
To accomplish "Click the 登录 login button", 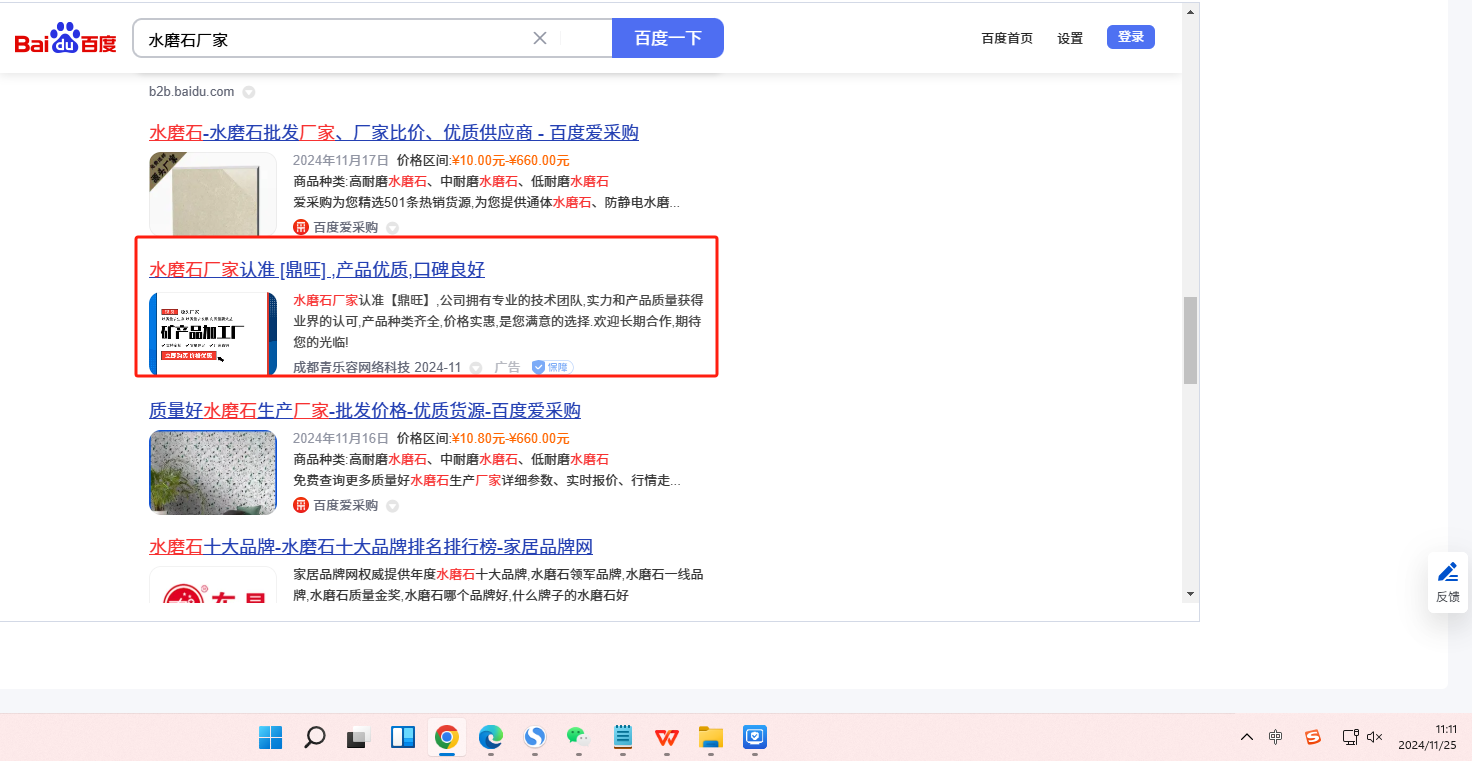I will click(x=1131, y=37).
